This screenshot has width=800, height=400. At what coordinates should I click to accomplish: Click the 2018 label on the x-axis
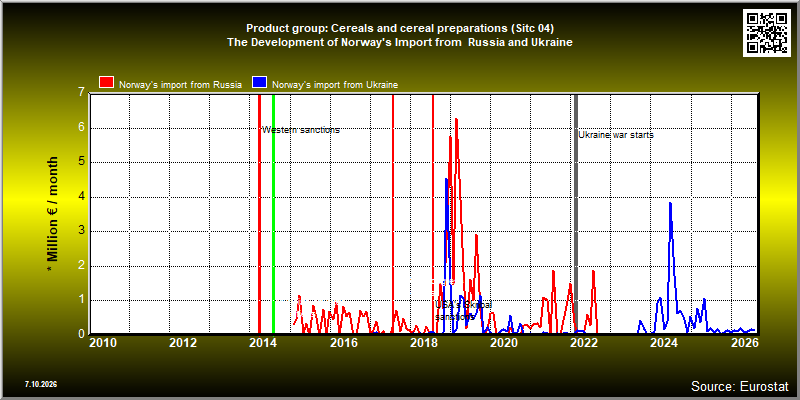point(423,343)
